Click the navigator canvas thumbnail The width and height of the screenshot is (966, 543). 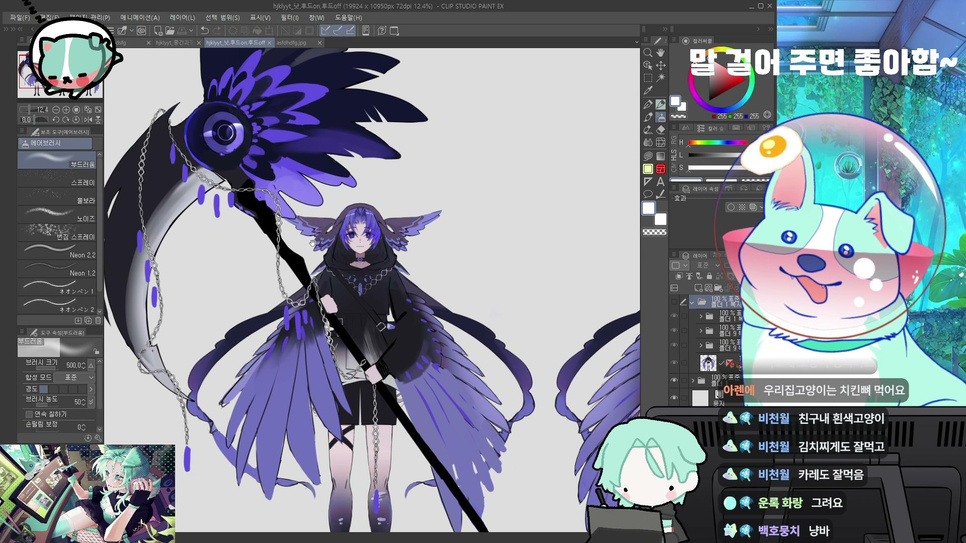click(60, 75)
